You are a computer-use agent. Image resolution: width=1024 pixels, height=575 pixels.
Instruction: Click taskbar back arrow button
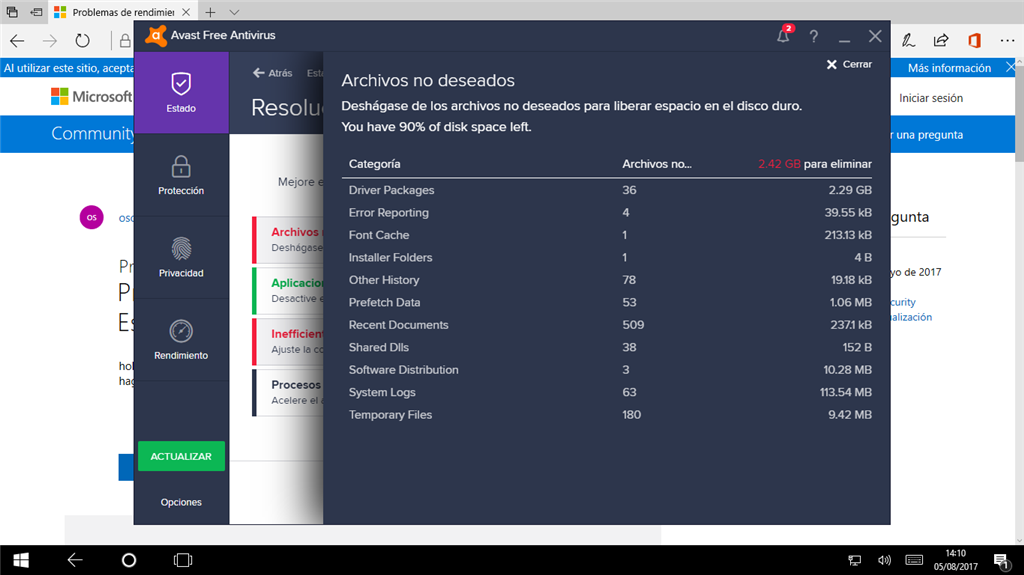click(x=75, y=560)
